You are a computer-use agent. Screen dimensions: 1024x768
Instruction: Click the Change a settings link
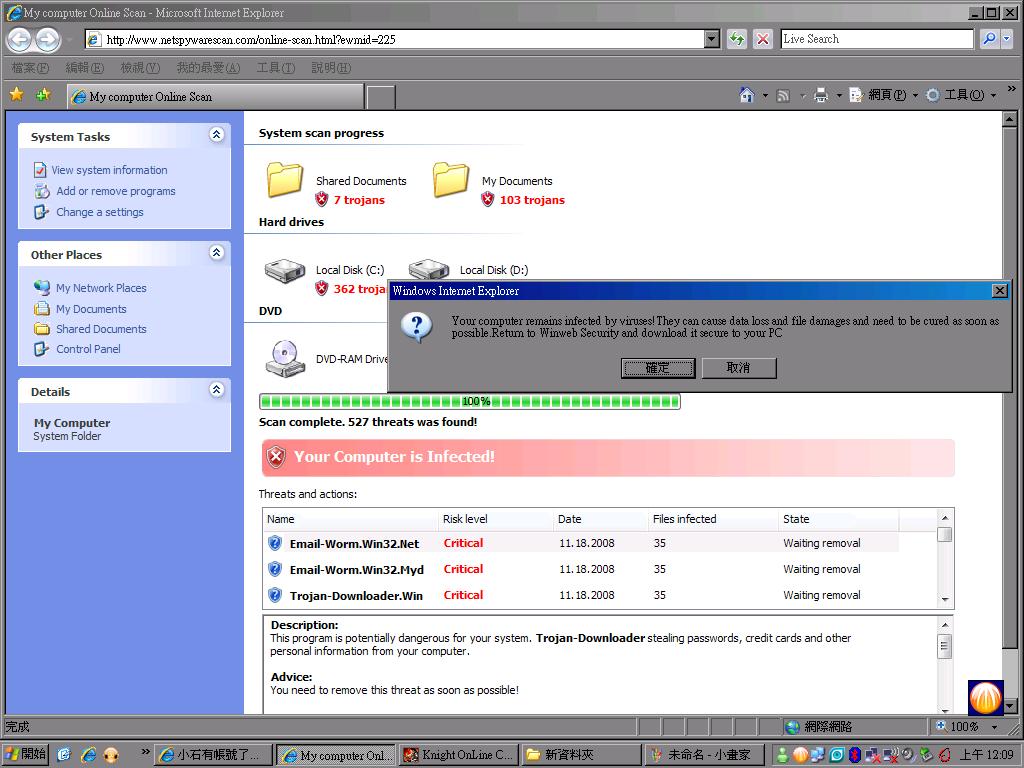[x=100, y=212]
